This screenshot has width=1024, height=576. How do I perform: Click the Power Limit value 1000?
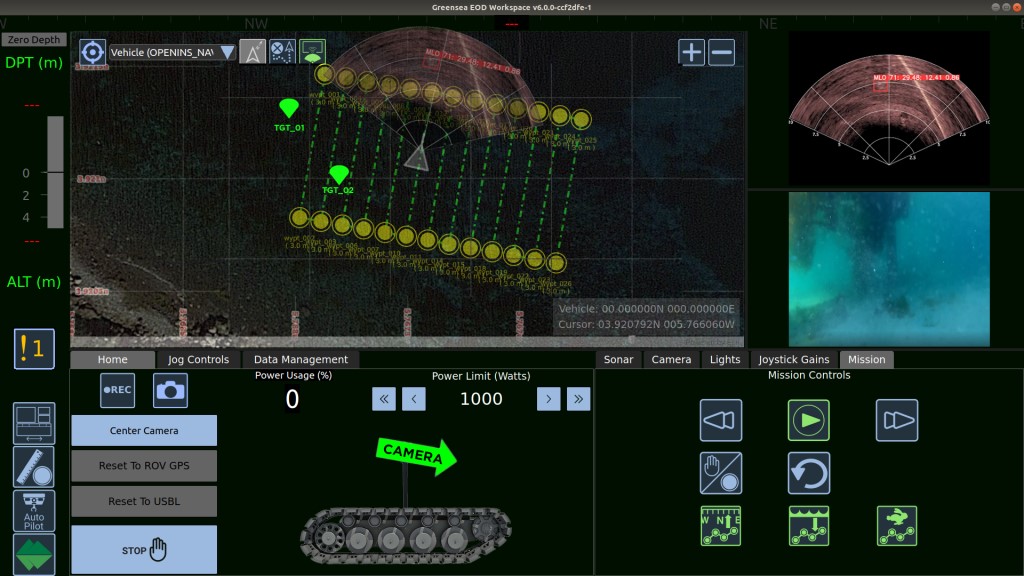coord(481,399)
